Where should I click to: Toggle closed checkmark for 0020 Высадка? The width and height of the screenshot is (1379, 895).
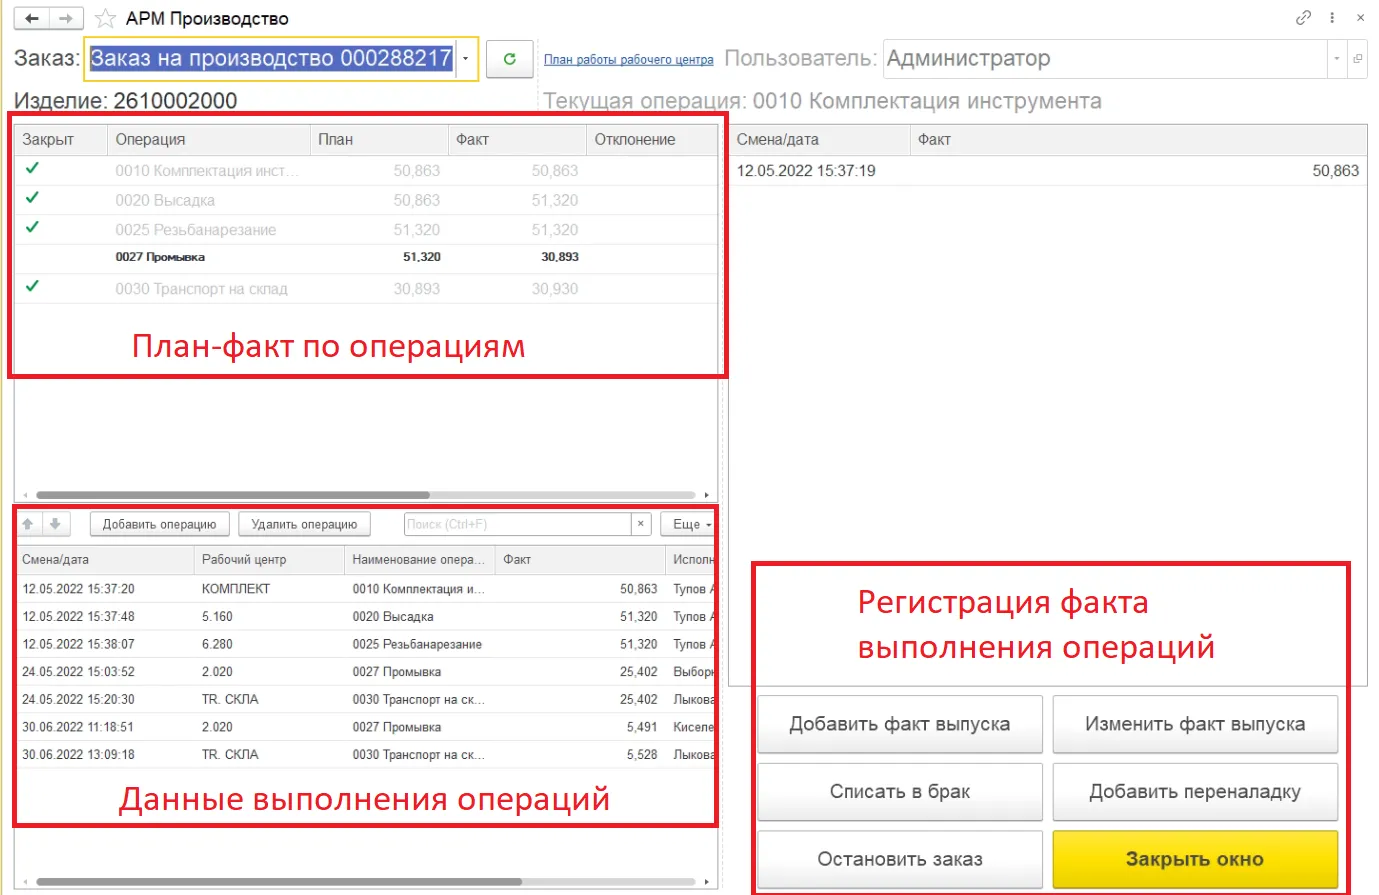click(32, 198)
